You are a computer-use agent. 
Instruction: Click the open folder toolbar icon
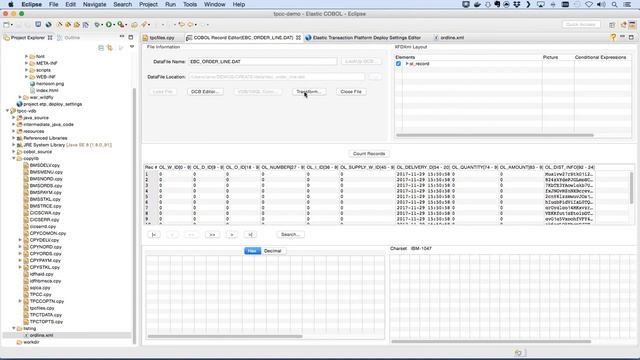[x=134, y=24]
